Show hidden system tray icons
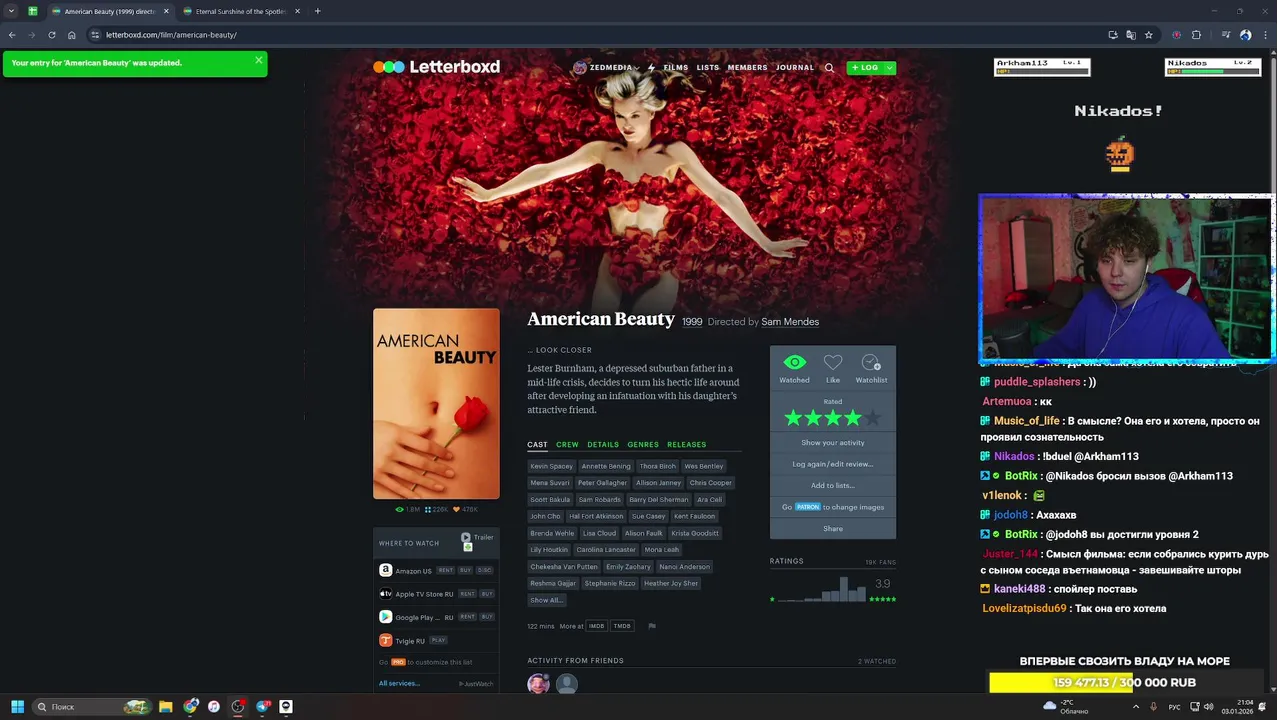This screenshot has width=1277, height=720. (1135, 707)
